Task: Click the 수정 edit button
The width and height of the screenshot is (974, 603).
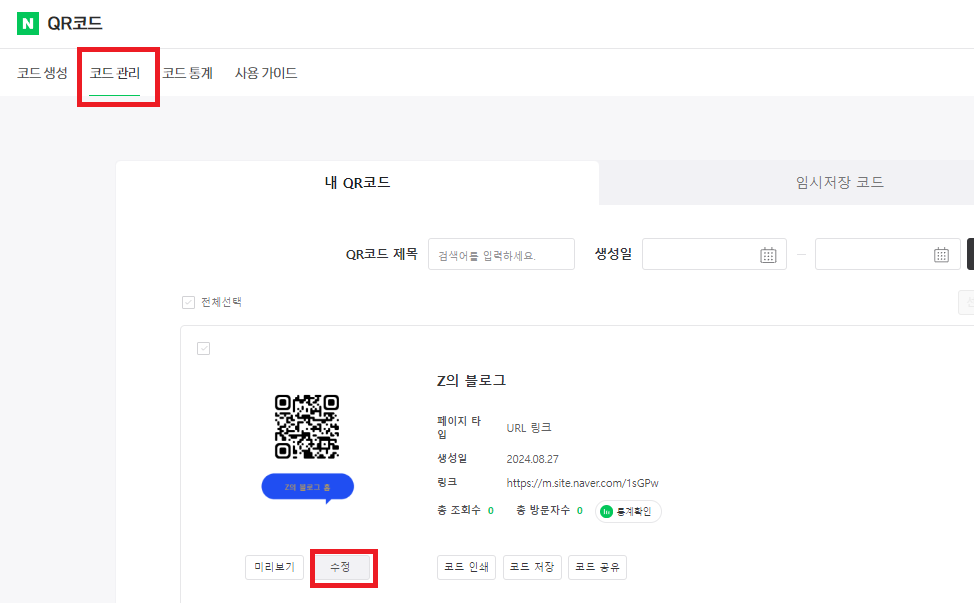Action: (340, 567)
